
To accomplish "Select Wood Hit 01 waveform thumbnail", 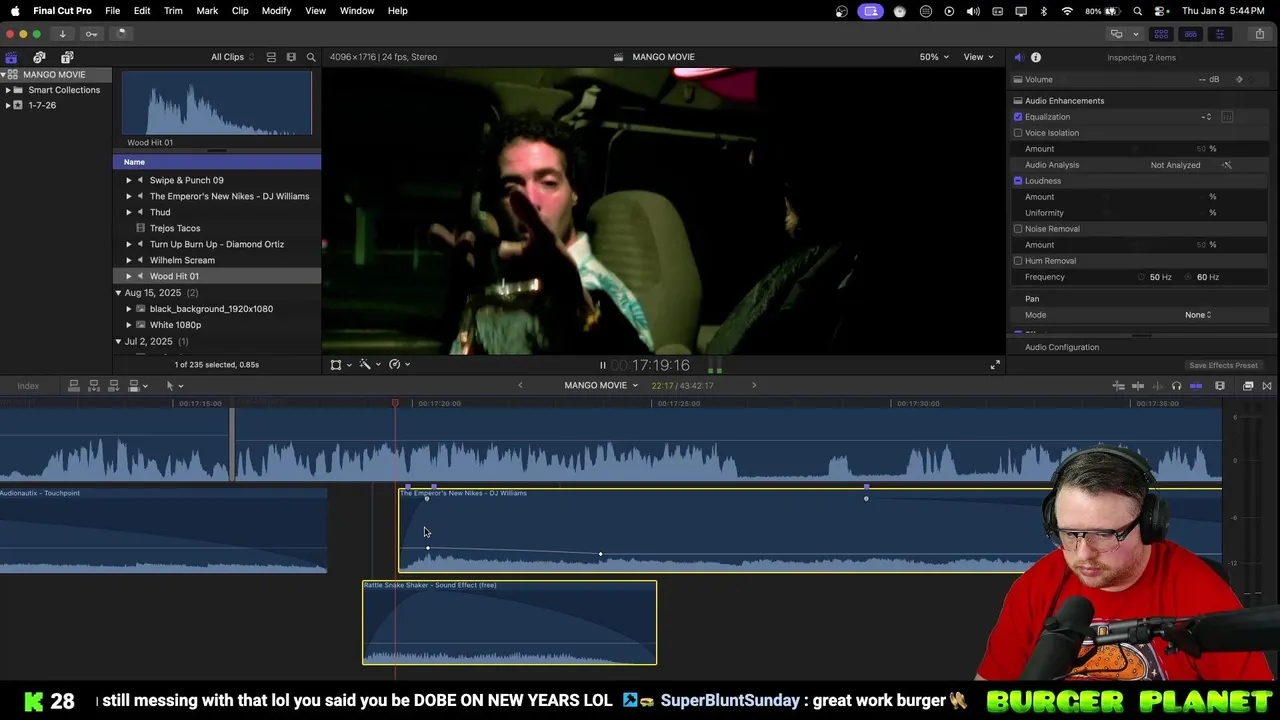I will (x=217, y=103).
